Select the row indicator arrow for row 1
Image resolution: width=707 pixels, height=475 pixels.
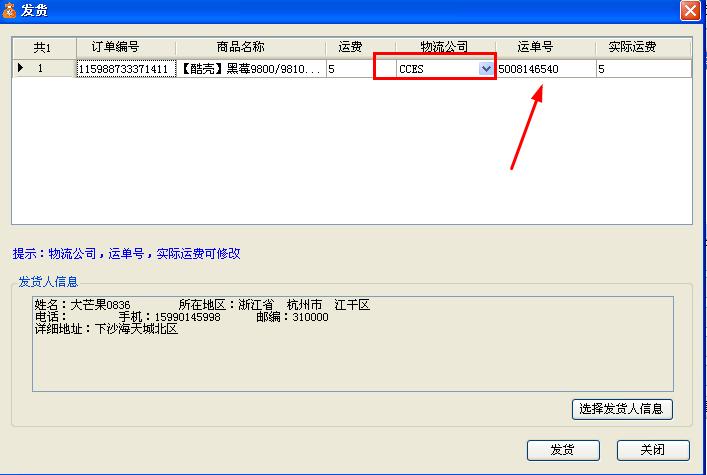click(20, 68)
